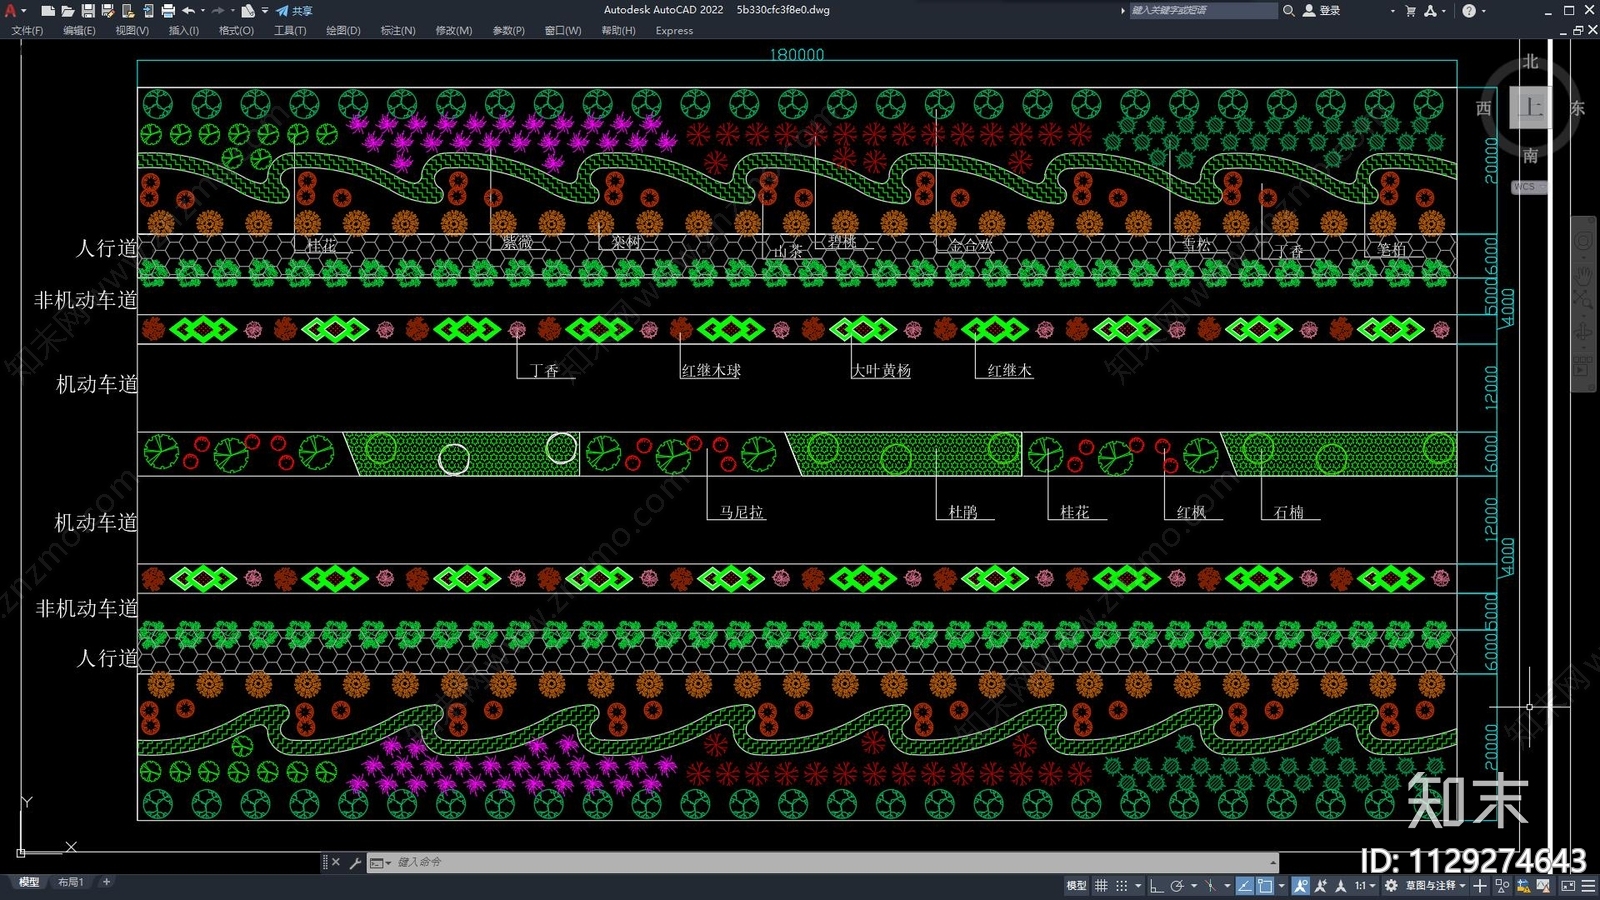The image size is (1600, 900).
Task: Click the customization hamburger icon in status bar
Action: click(x=1588, y=886)
